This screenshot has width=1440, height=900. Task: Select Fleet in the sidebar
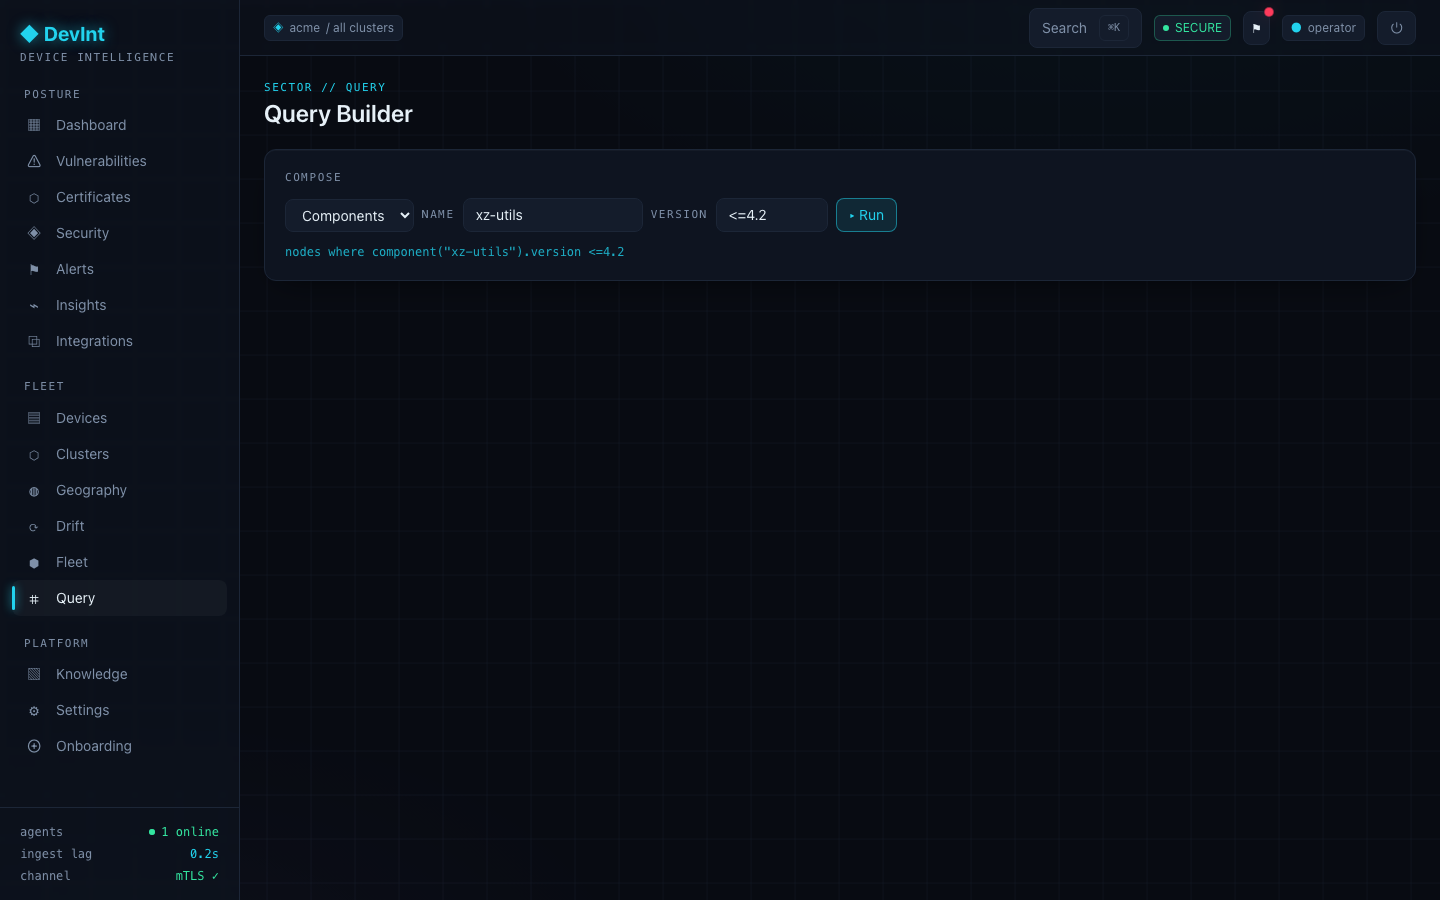pos(119,562)
